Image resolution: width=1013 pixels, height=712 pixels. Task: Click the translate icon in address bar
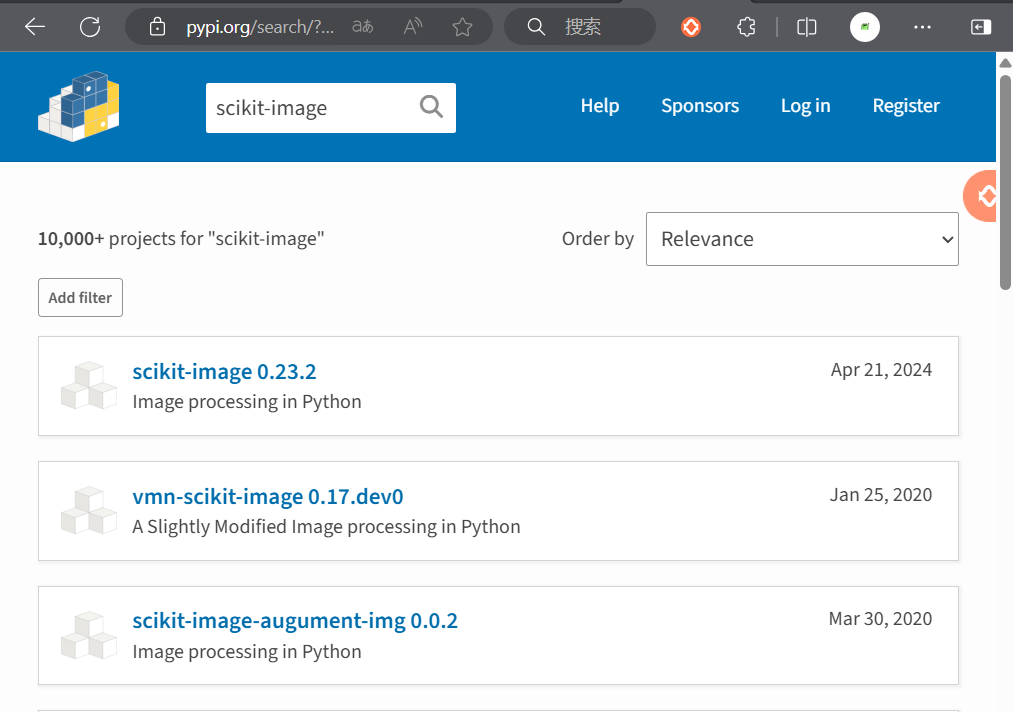point(363,27)
